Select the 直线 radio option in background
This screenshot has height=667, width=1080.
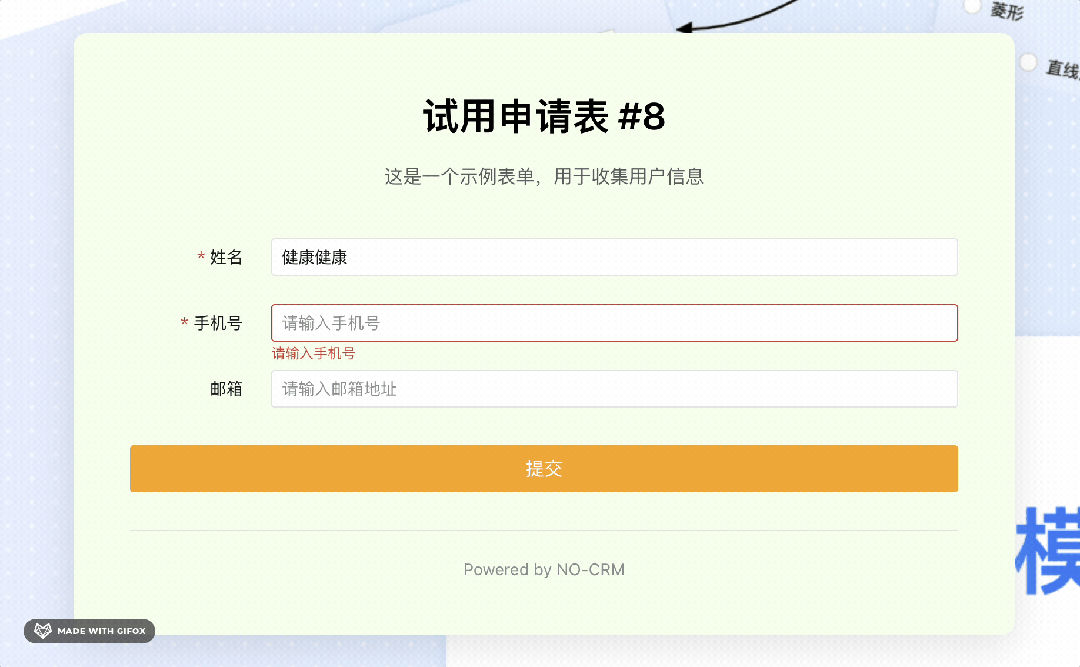(1028, 63)
